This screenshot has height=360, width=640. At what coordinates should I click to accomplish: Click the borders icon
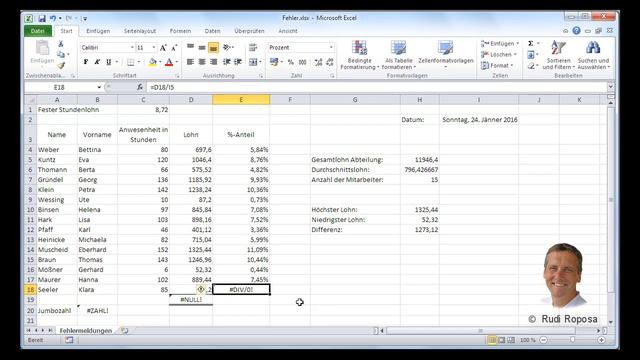[x=131, y=62]
